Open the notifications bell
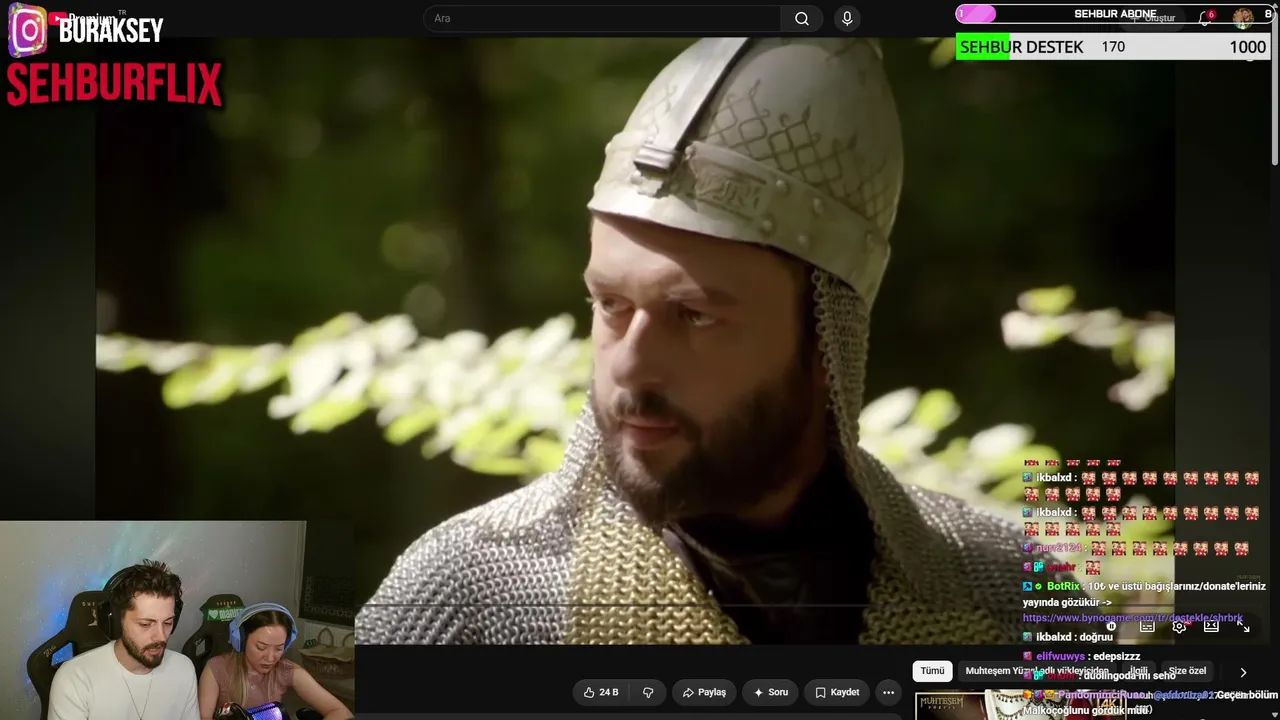This screenshot has height=720, width=1280. [x=1206, y=18]
